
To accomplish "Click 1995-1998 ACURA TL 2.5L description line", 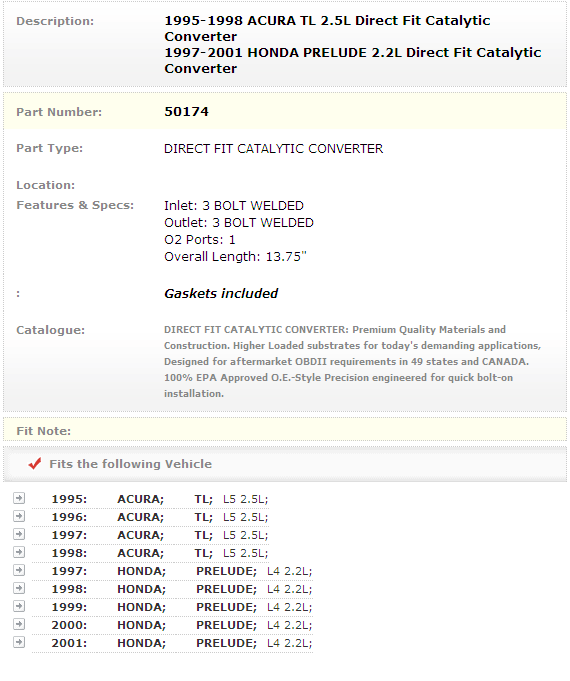I will 328,28.
